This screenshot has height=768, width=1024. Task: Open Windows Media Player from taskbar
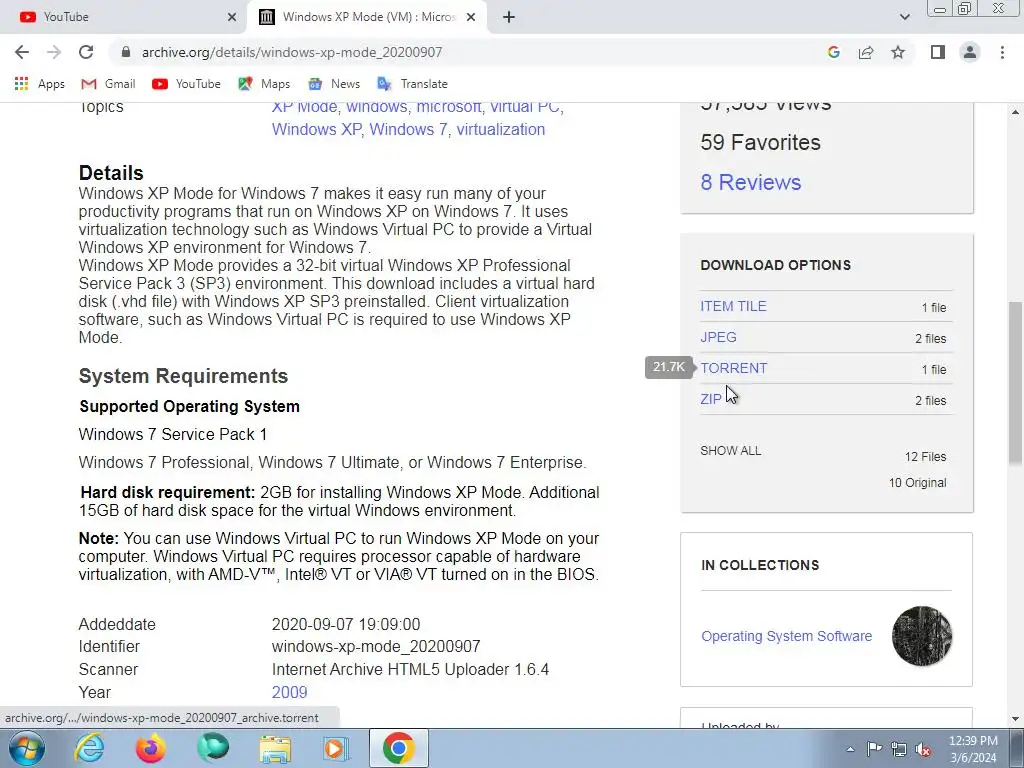tap(336, 748)
